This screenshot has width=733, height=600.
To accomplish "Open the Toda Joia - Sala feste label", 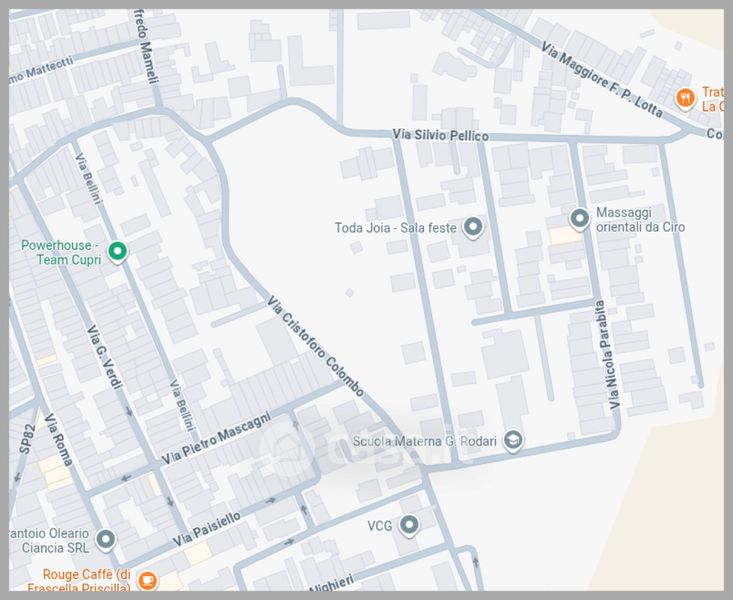I will click(395, 228).
